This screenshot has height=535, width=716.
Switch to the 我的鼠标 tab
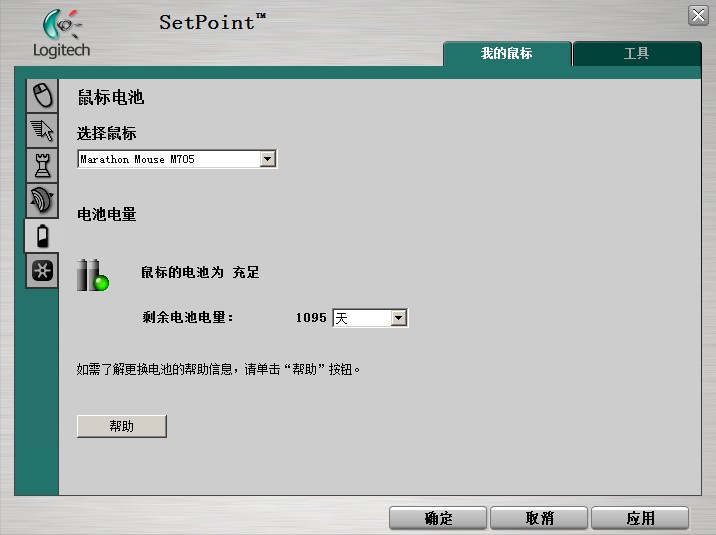[x=507, y=53]
